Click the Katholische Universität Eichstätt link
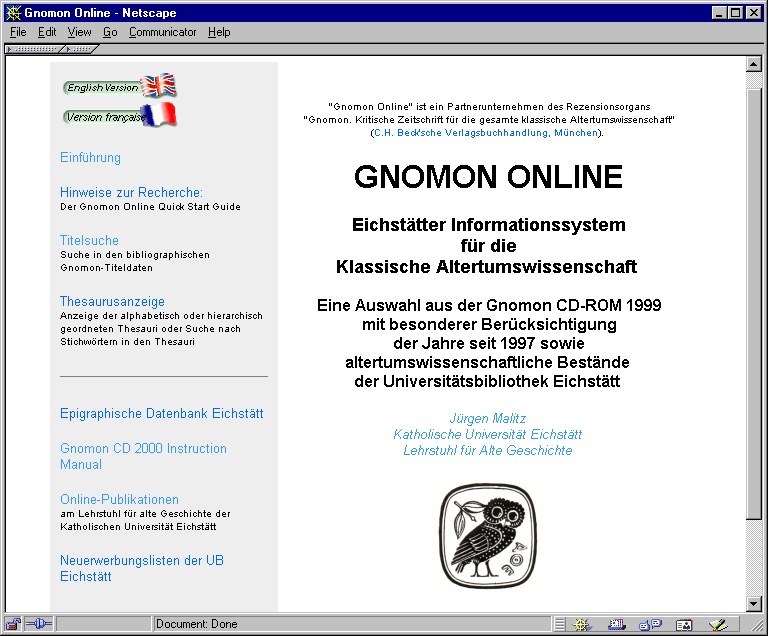This screenshot has height=636, width=768. pos(488,434)
